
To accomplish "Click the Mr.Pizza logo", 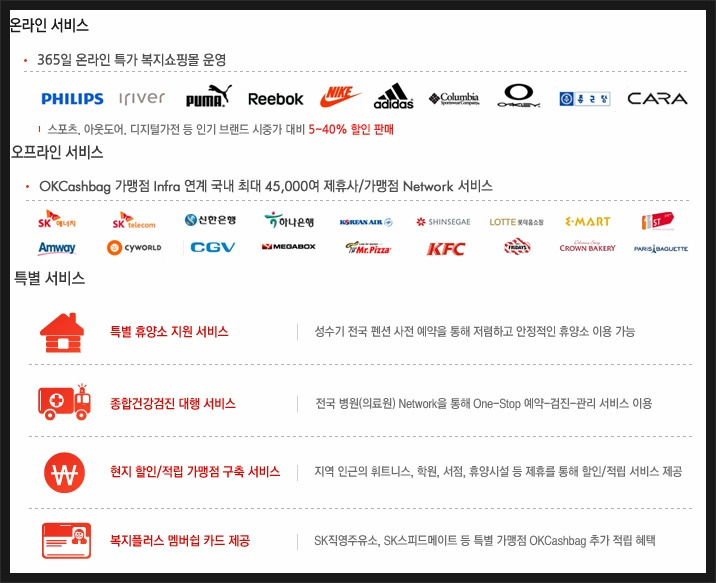I will tap(368, 247).
